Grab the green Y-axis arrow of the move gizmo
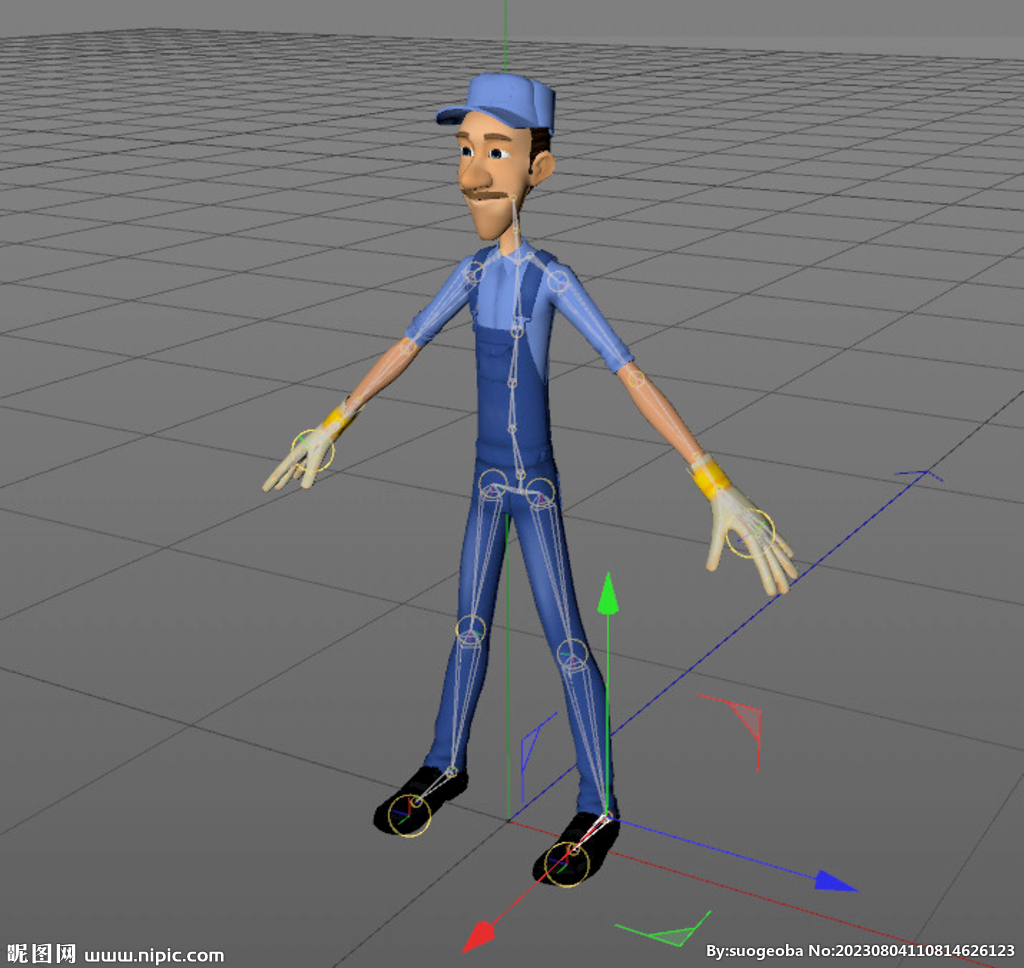1024x968 pixels. tap(608, 593)
